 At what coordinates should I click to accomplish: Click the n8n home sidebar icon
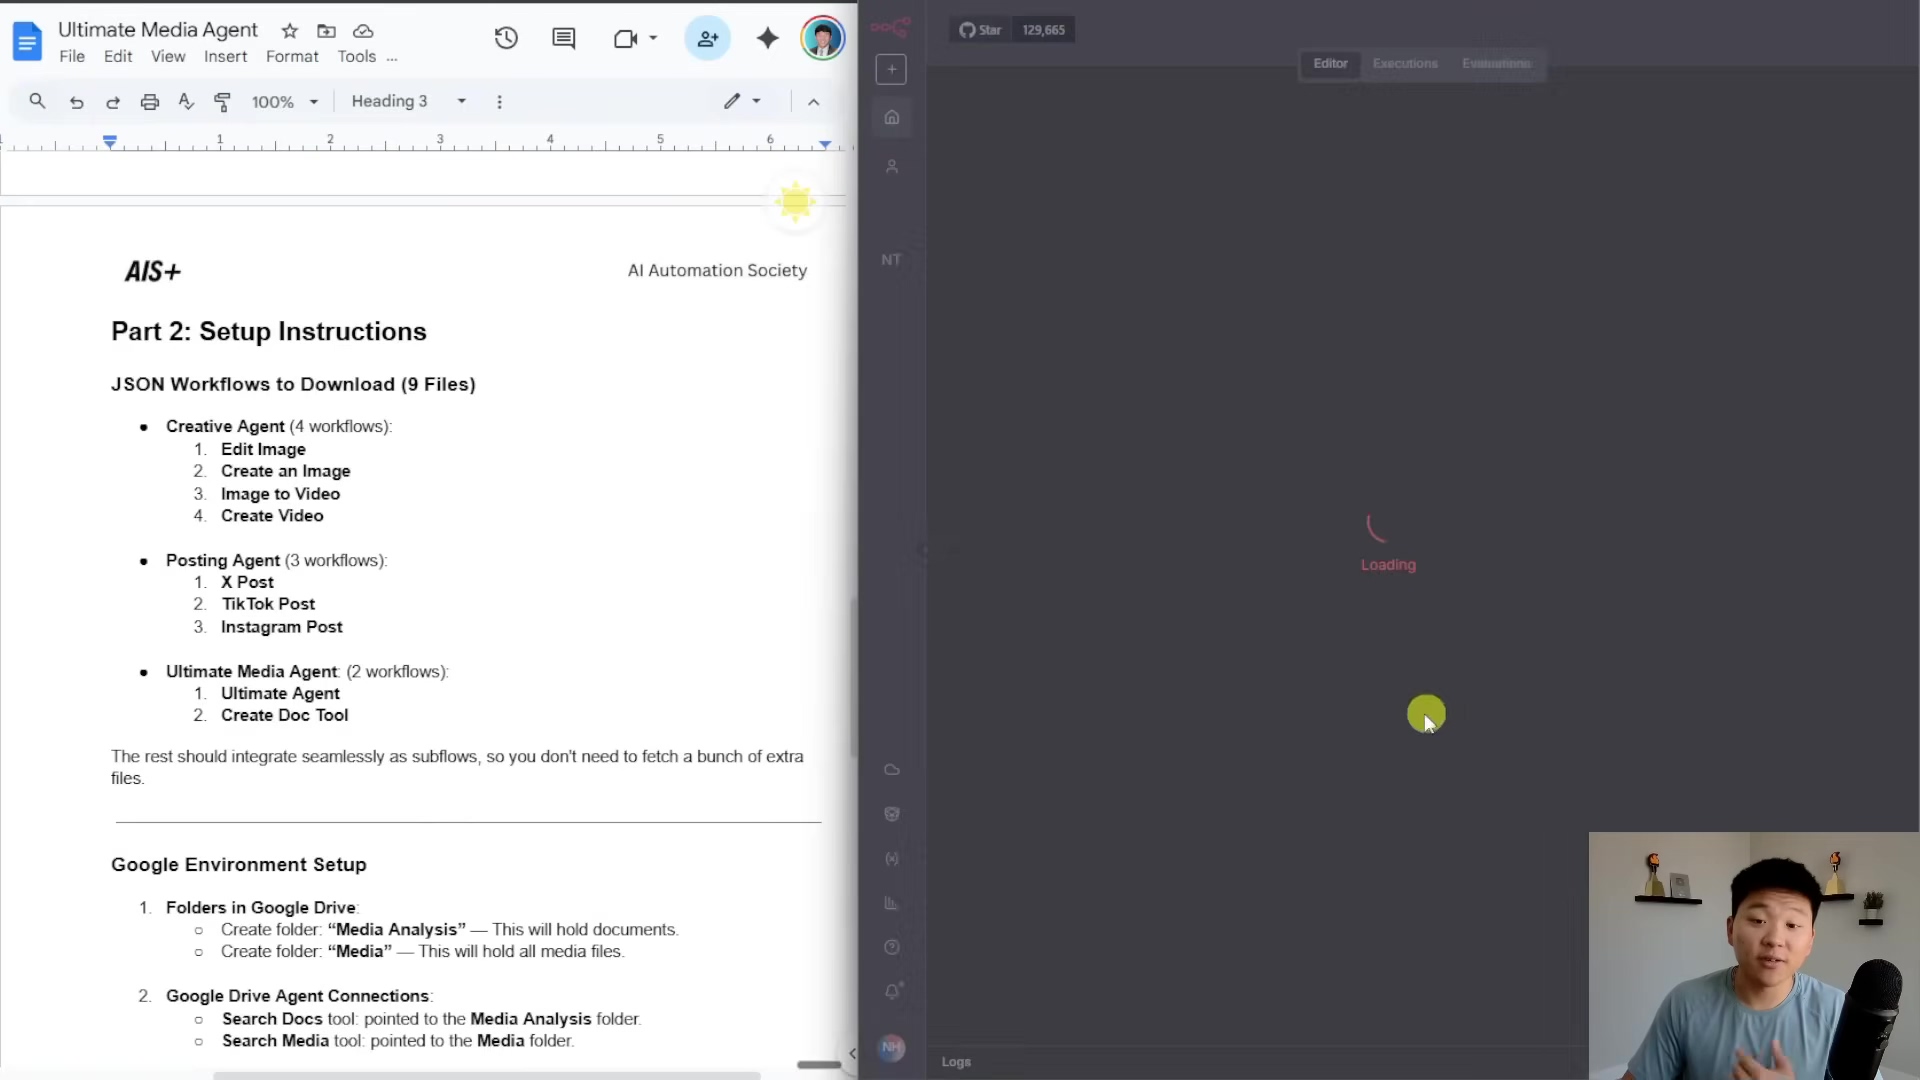pyautogui.click(x=892, y=118)
